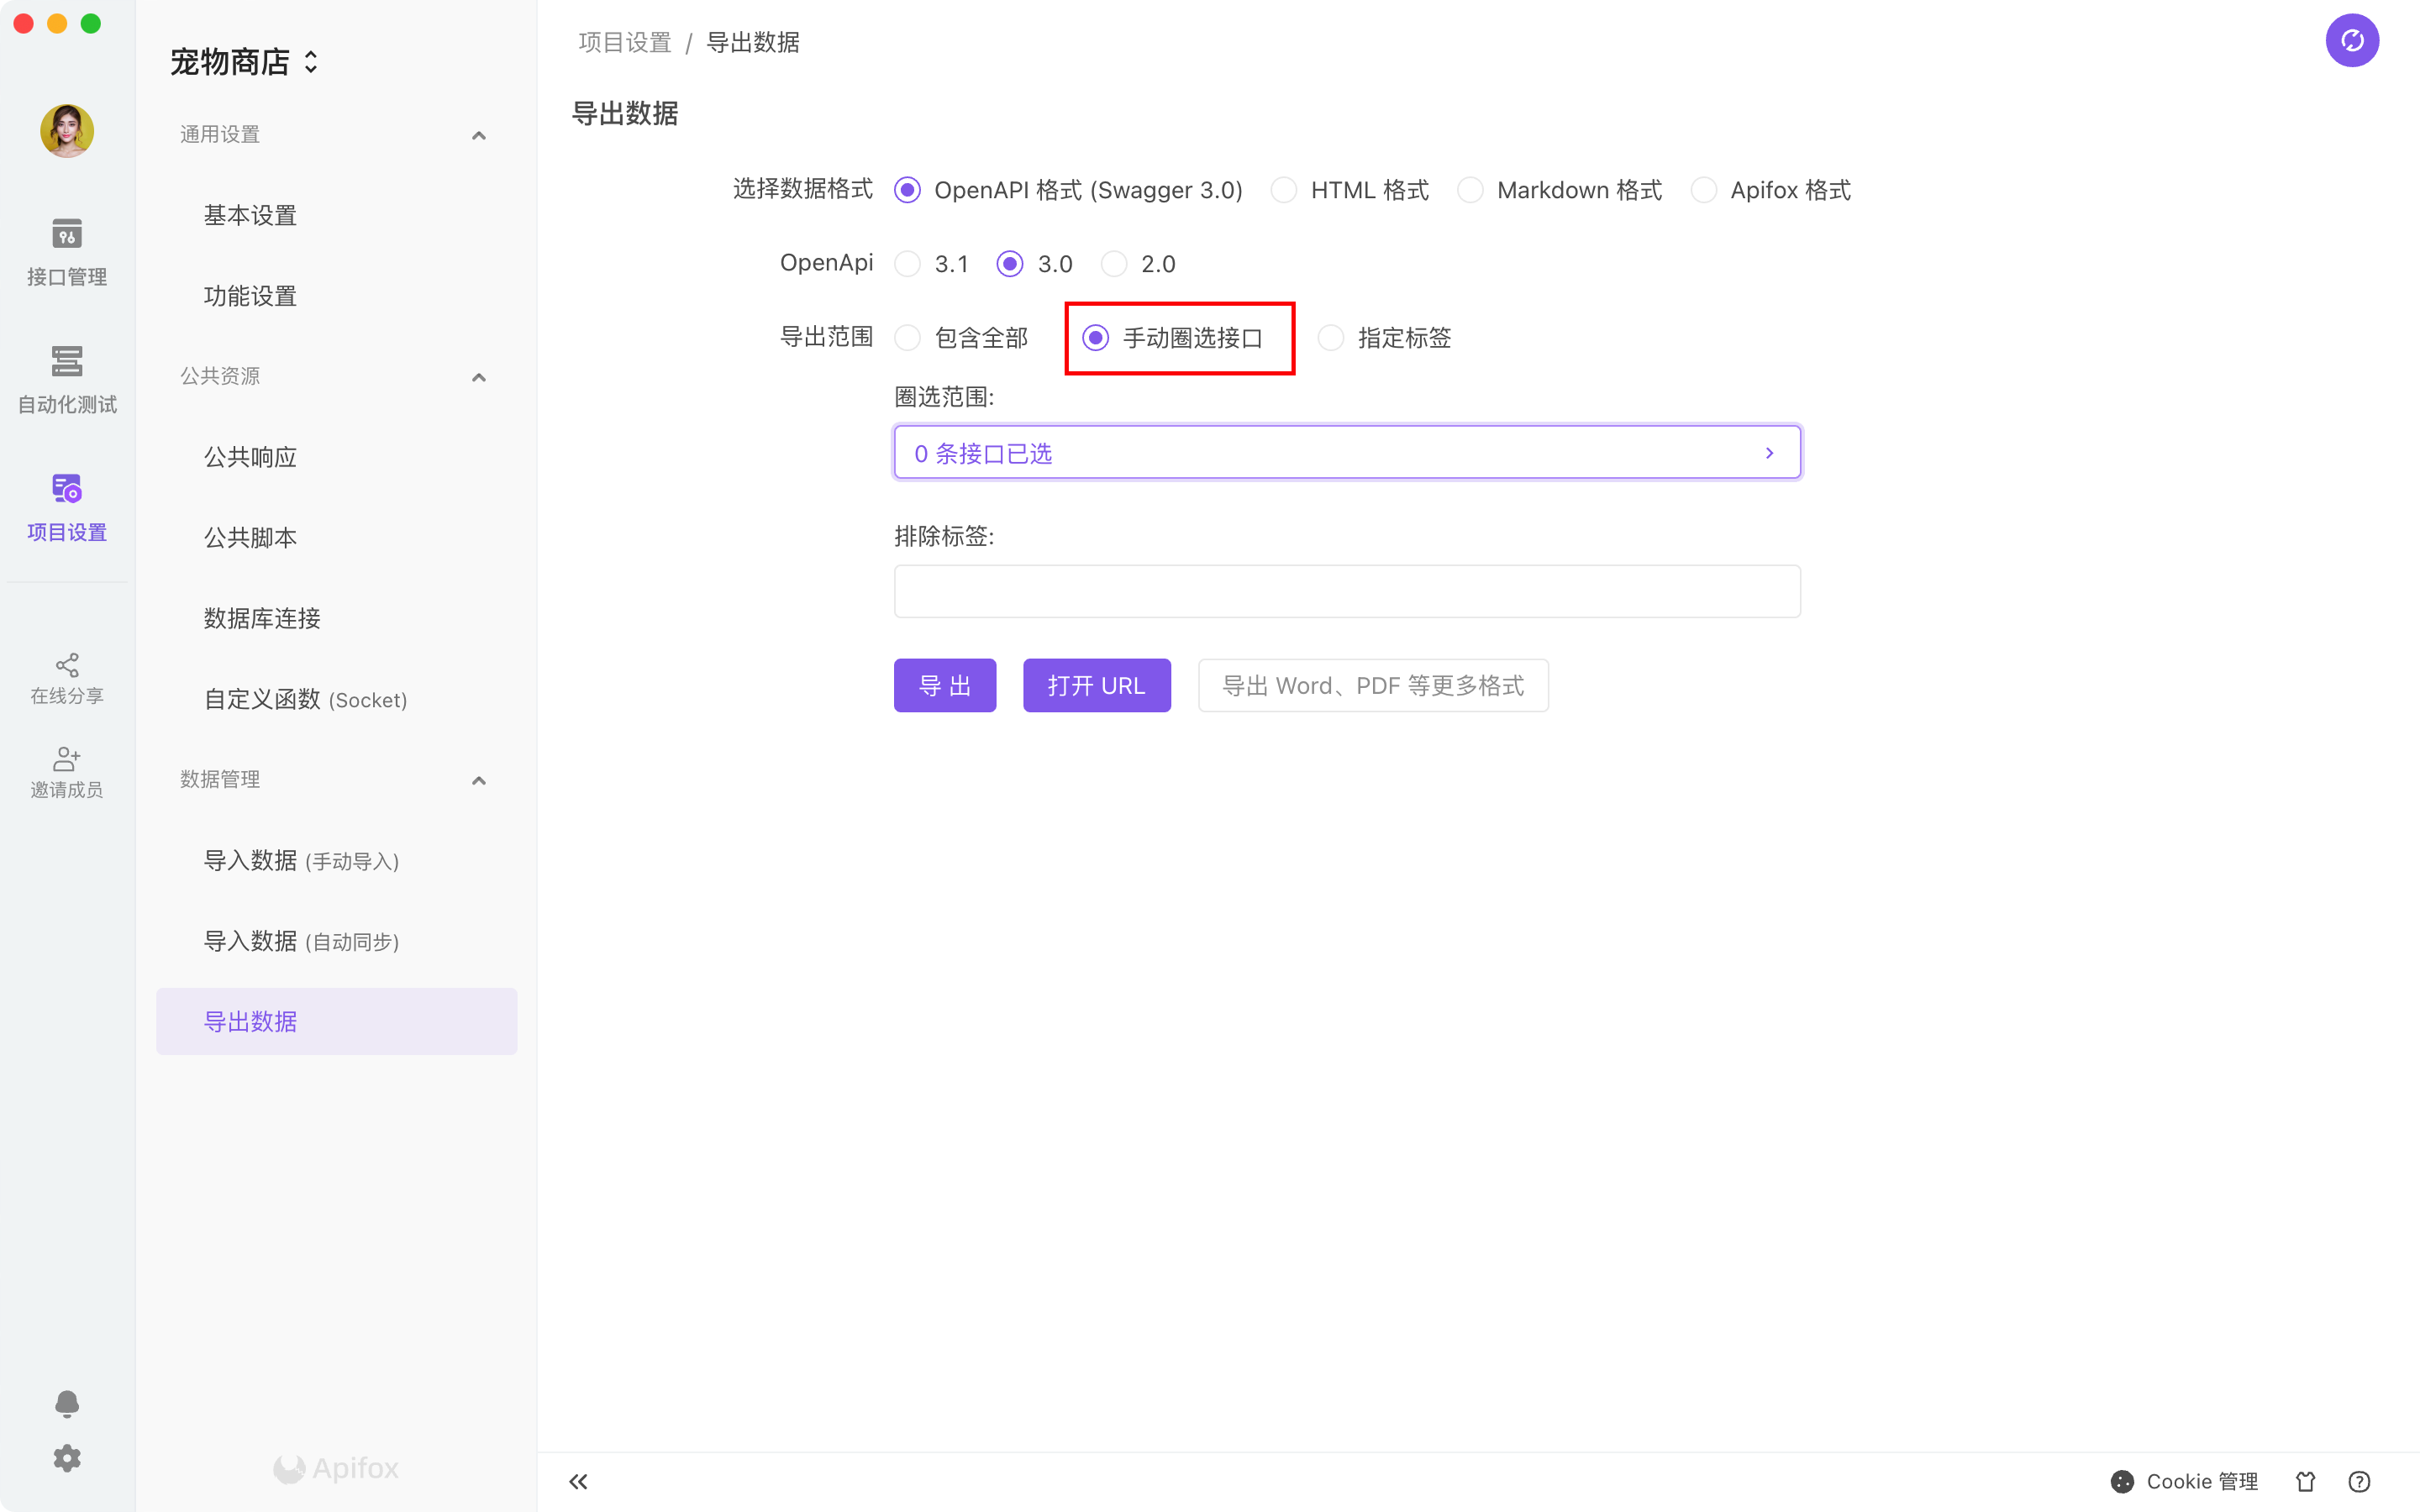Open the settings gear icon
This screenshot has width=2420, height=1512.
point(67,1458)
